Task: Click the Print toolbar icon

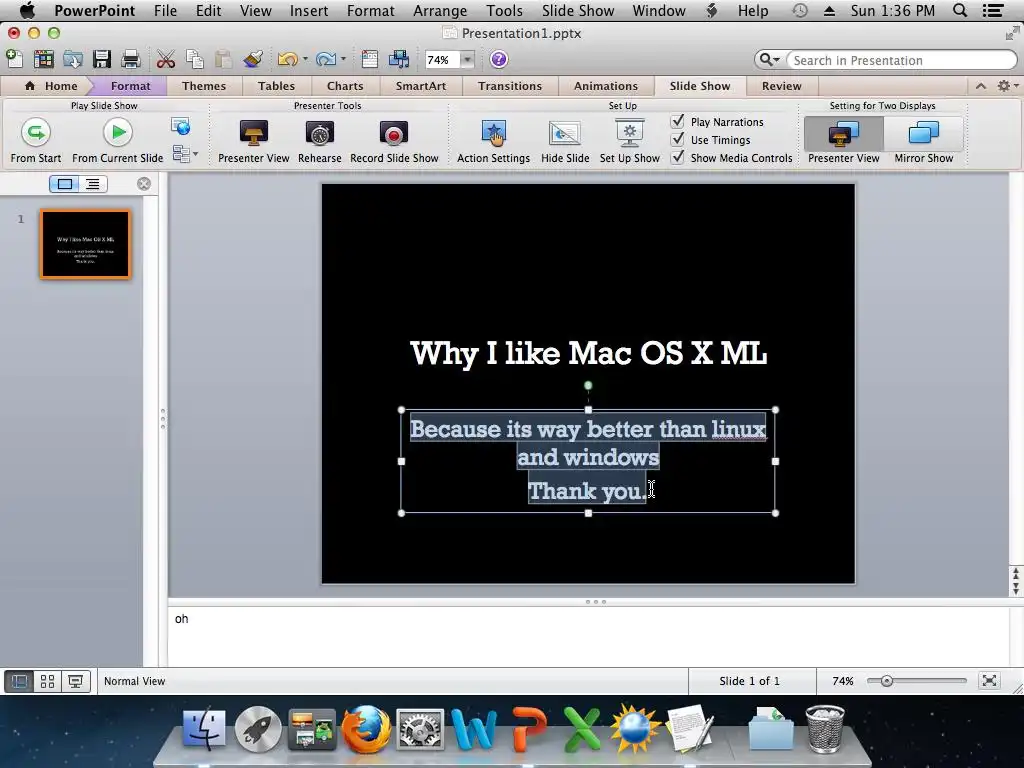Action: click(131, 59)
